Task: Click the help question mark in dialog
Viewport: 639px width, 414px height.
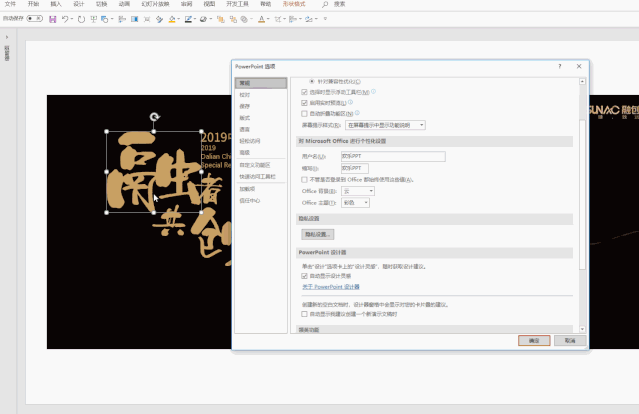Action: 560,66
